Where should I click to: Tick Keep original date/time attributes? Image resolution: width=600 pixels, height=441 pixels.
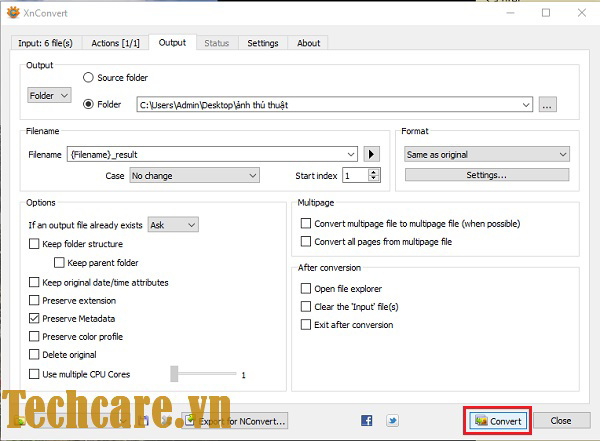[x=34, y=283]
